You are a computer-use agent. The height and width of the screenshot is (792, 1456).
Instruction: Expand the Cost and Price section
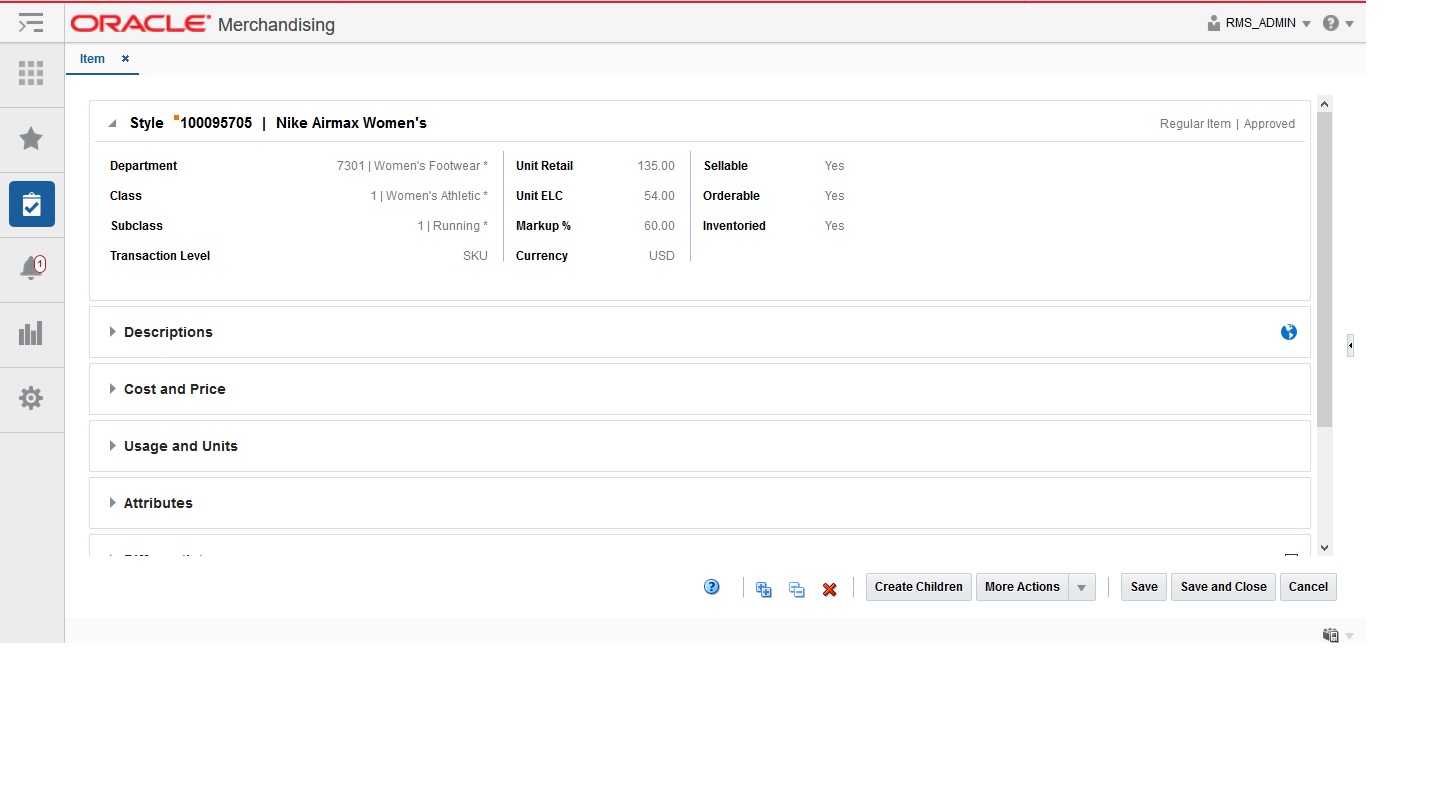113,389
